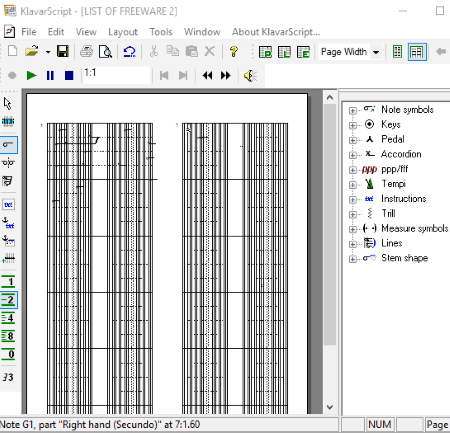
Task: Open the Tools menu
Action: click(161, 32)
